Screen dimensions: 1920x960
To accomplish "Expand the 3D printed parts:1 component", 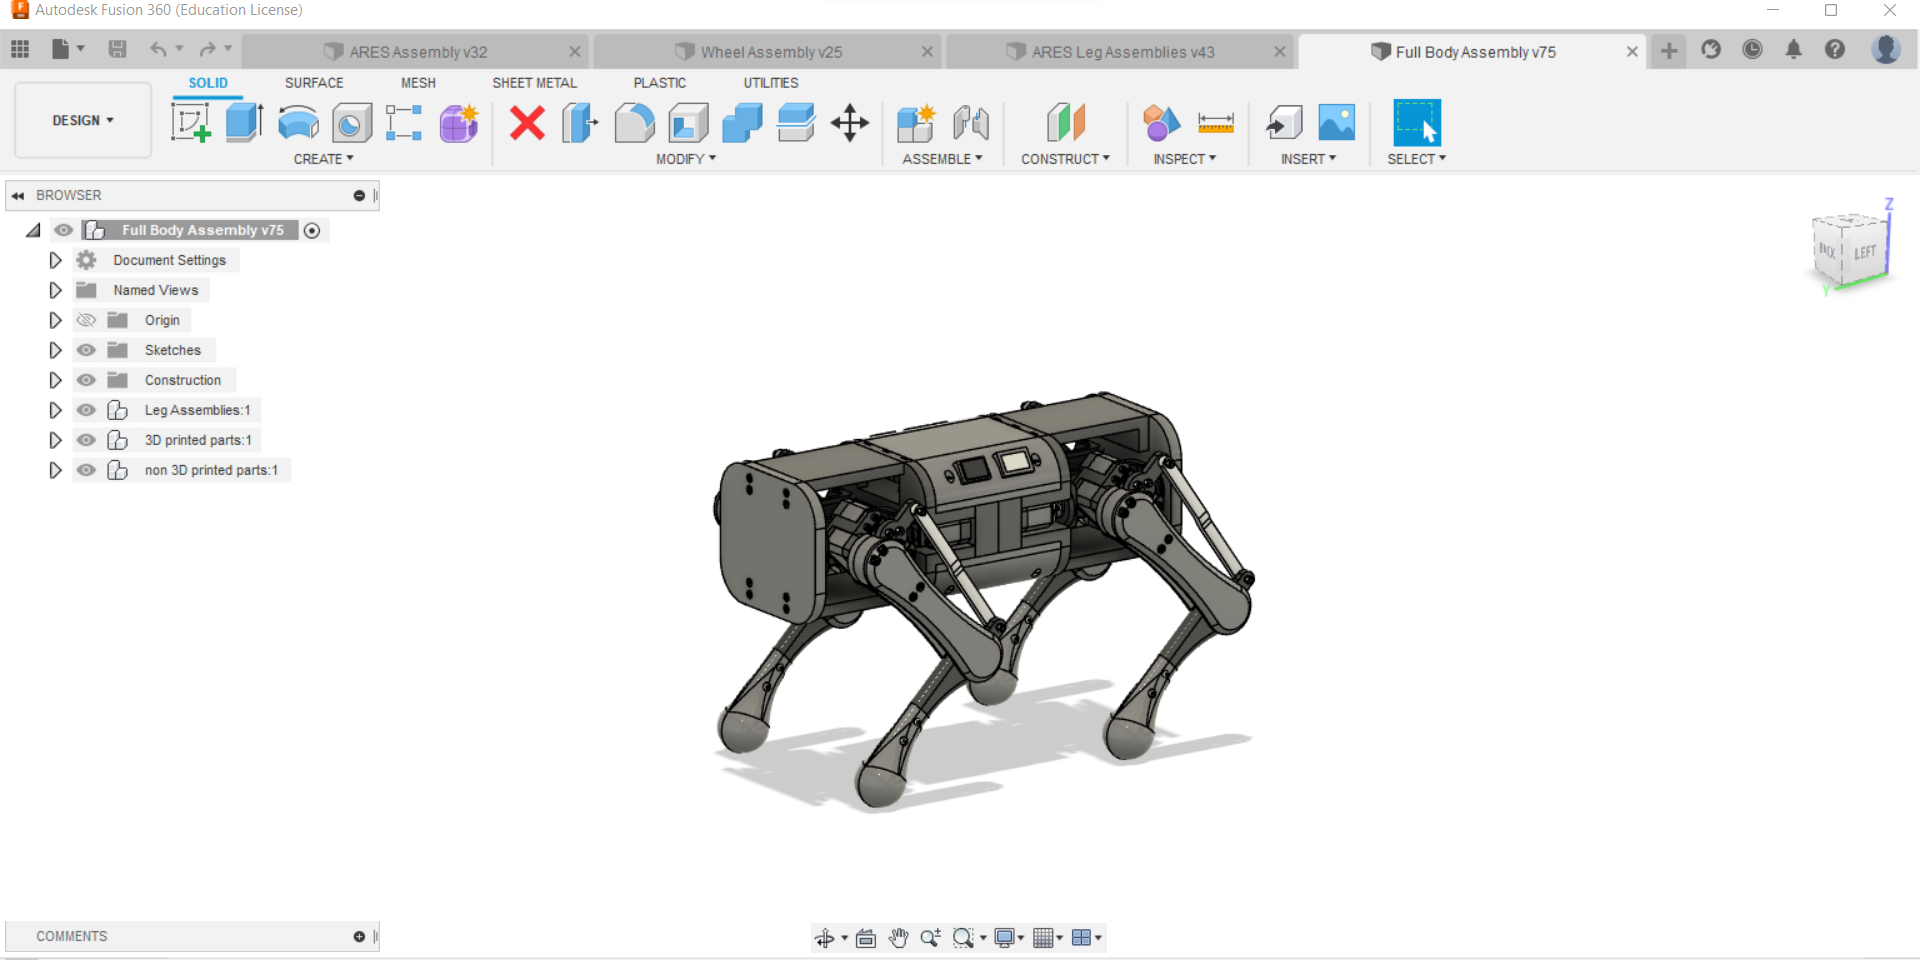I will point(55,440).
